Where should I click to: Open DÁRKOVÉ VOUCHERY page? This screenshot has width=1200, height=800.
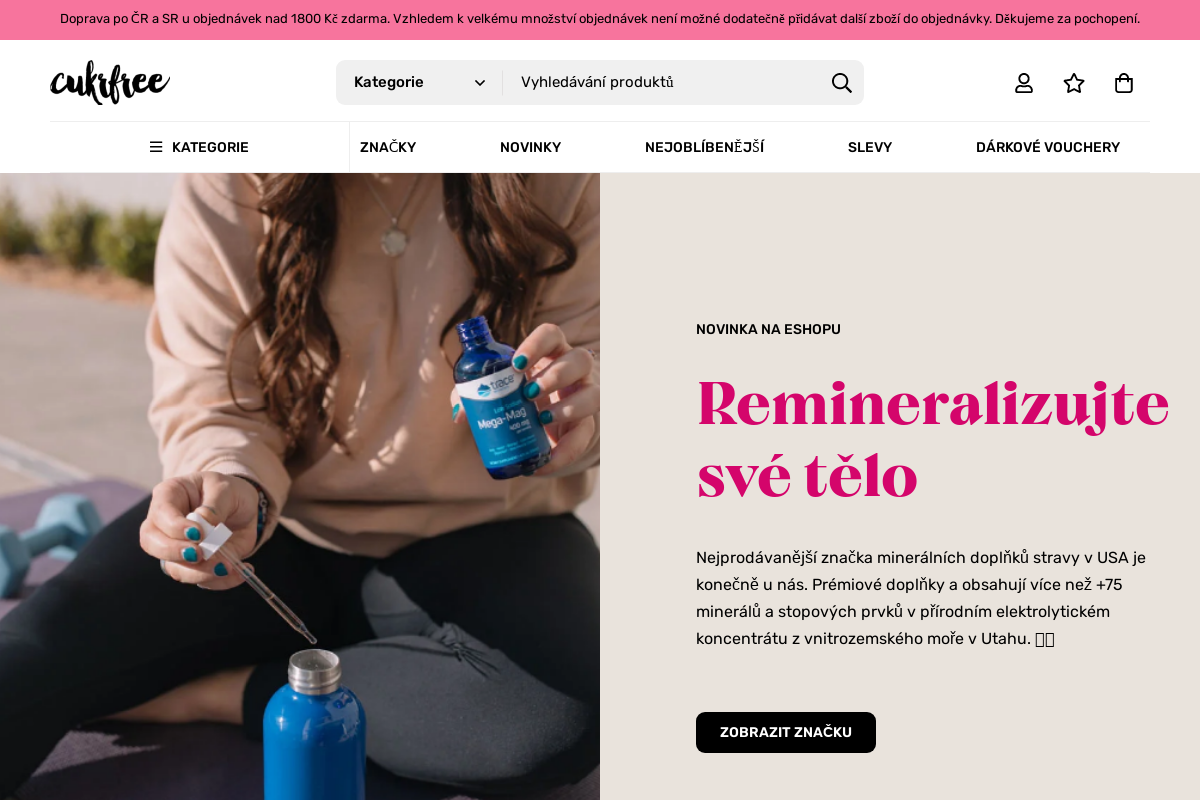pyautogui.click(x=1048, y=147)
